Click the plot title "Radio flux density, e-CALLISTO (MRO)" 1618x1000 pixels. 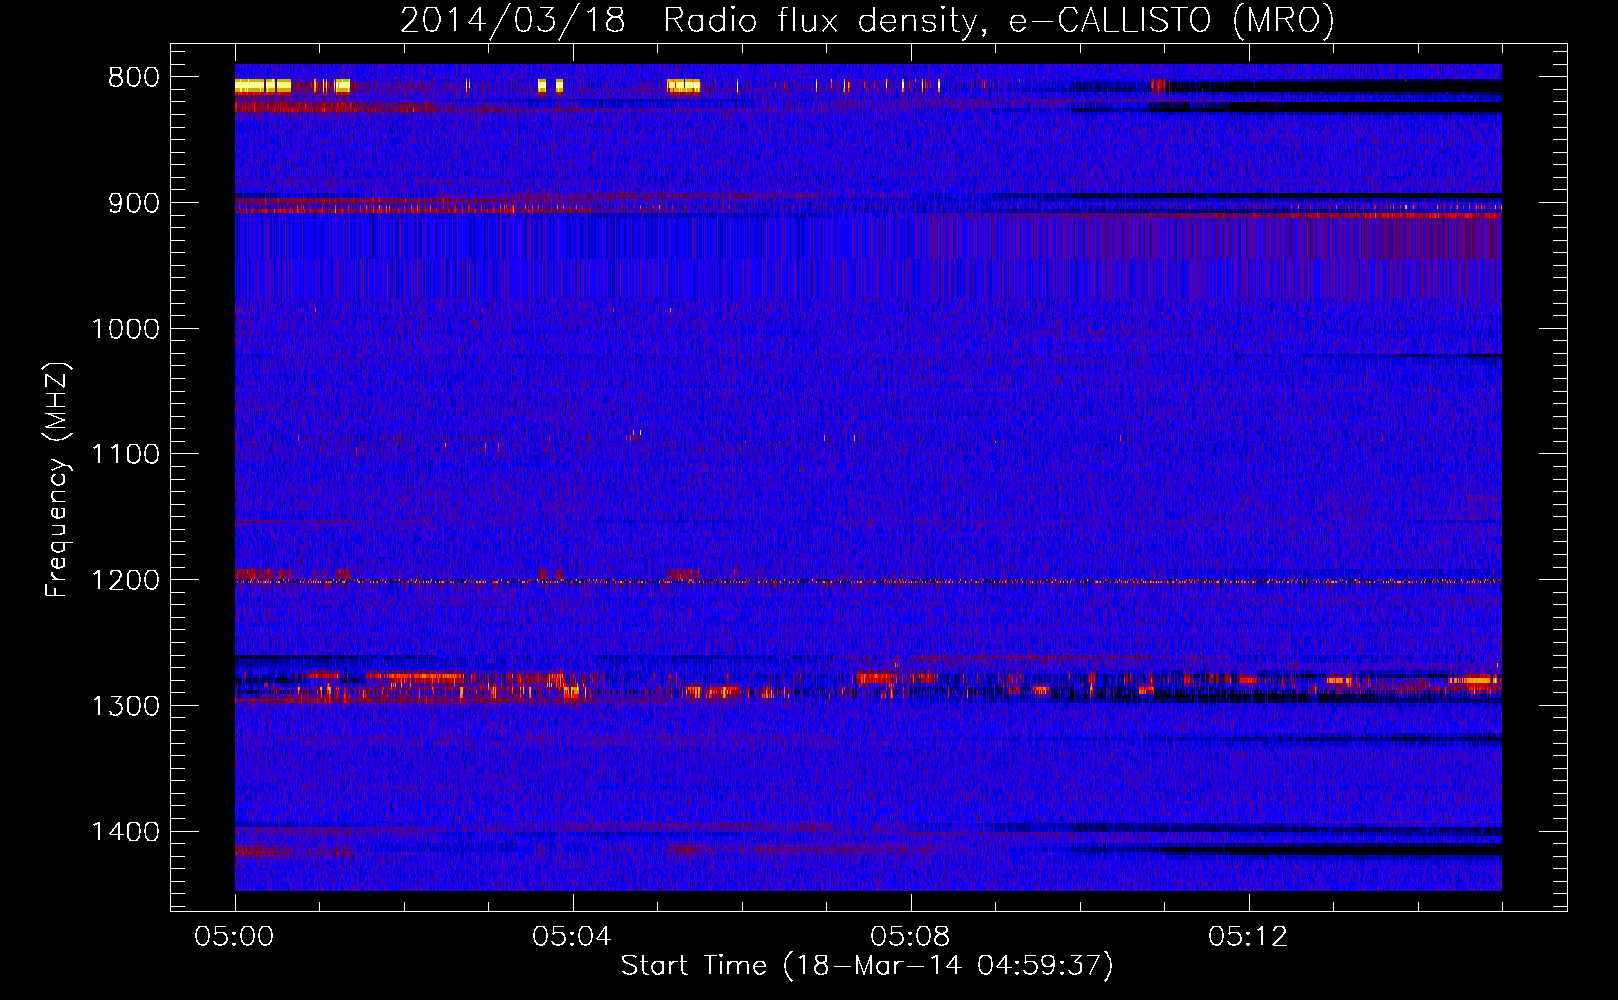(x=998, y=20)
